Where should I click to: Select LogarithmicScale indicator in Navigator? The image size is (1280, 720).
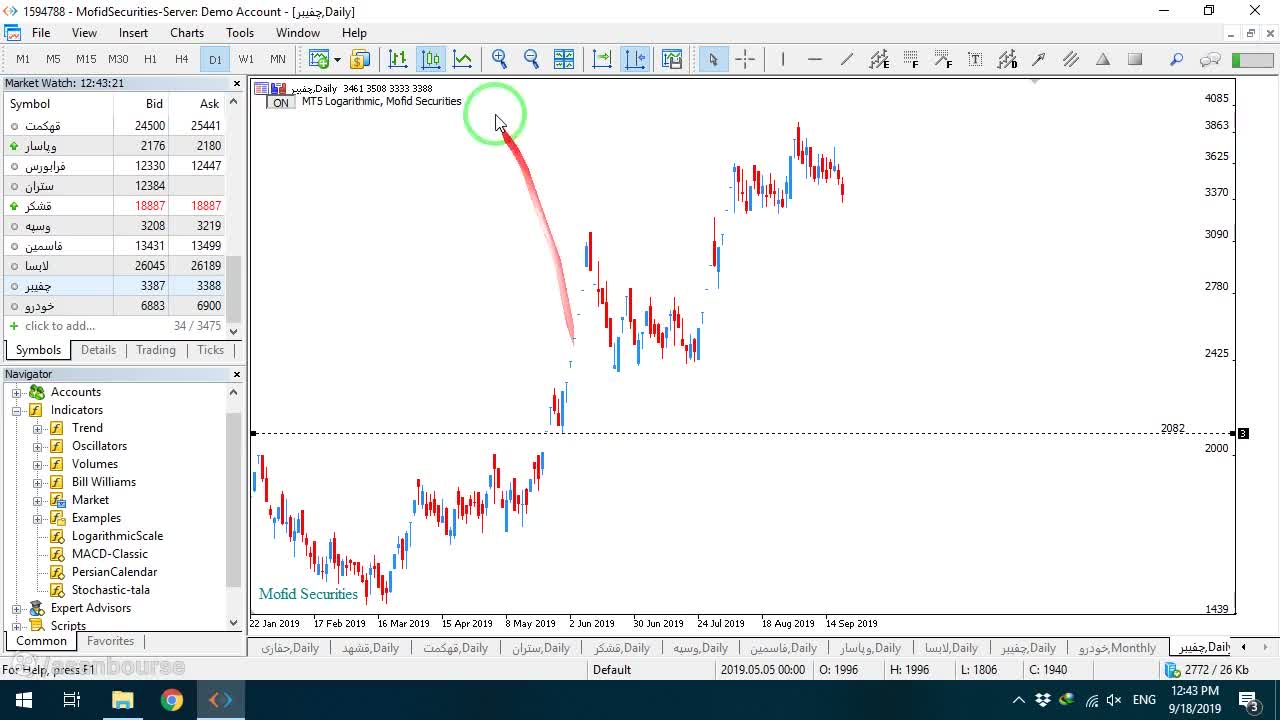(x=117, y=536)
